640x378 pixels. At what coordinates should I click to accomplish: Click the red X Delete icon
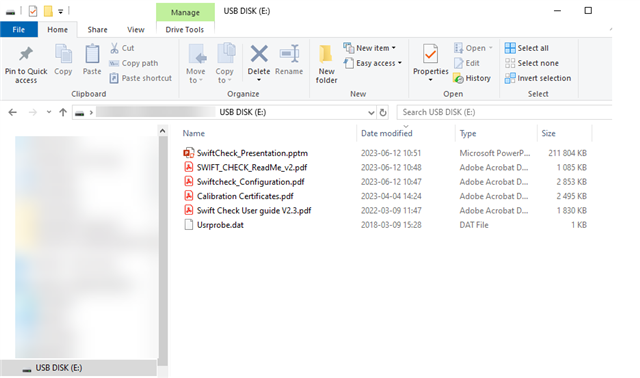259,54
